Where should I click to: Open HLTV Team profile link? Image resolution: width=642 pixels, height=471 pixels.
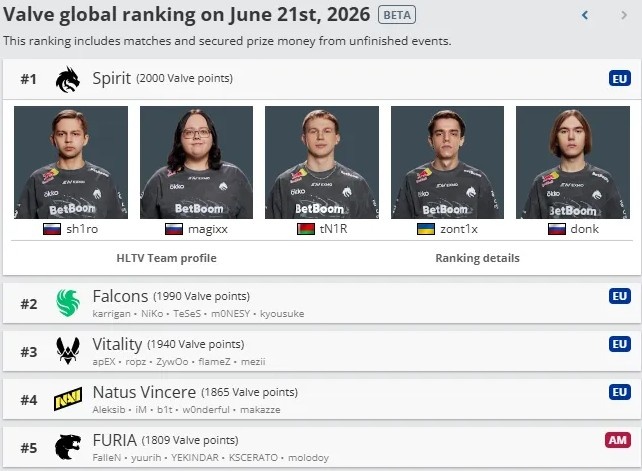pyautogui.click(x=167, y=258)
